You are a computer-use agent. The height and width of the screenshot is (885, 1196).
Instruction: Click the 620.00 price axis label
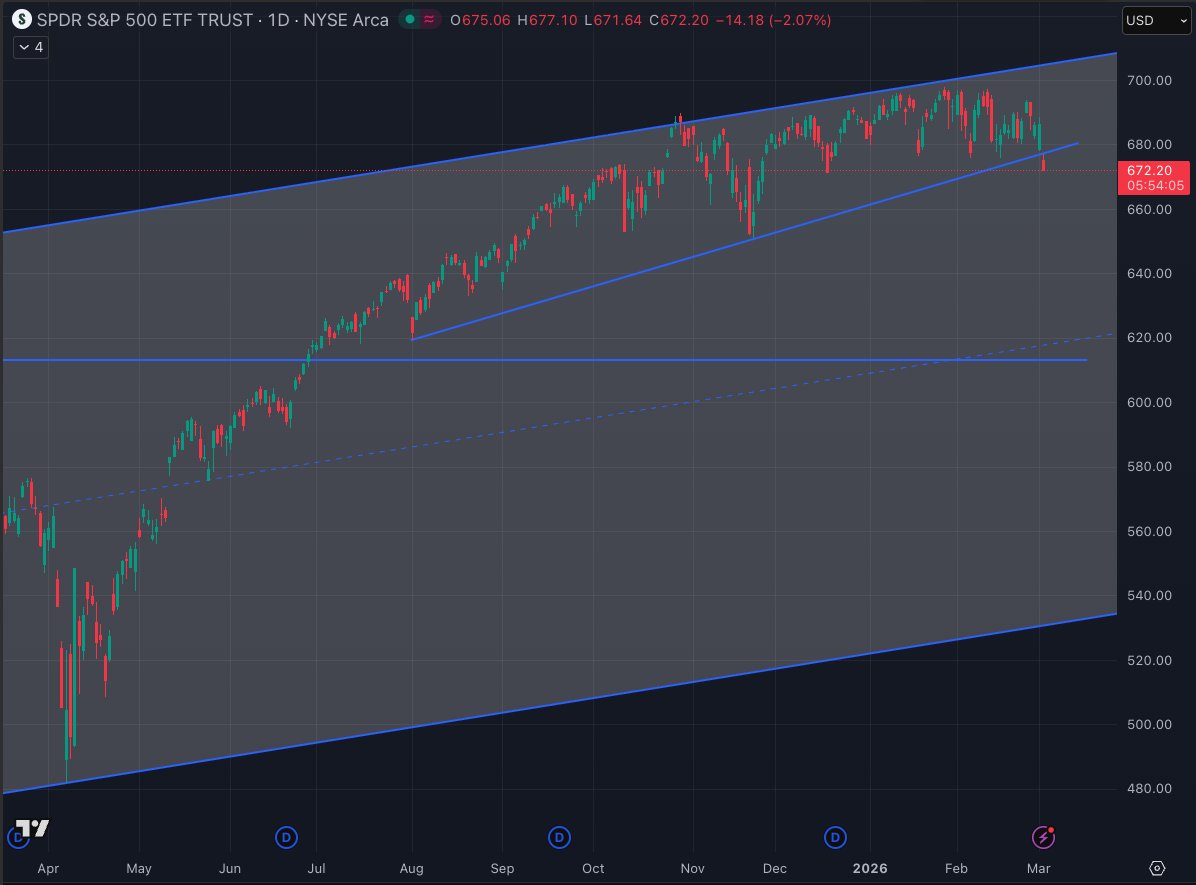[x=1149, y=337]
